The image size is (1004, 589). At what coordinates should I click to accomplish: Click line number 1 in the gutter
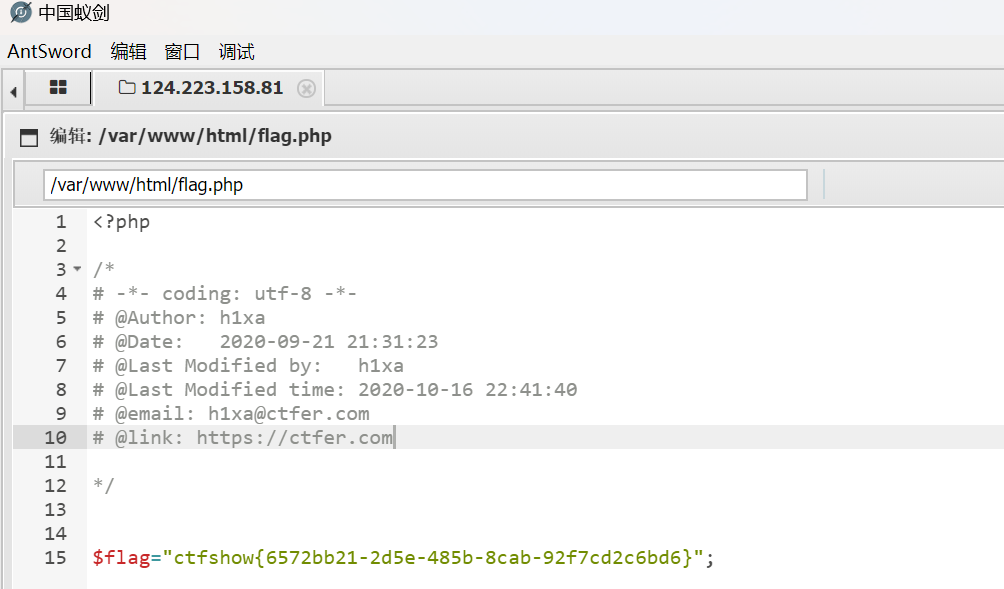coord(60,222)
